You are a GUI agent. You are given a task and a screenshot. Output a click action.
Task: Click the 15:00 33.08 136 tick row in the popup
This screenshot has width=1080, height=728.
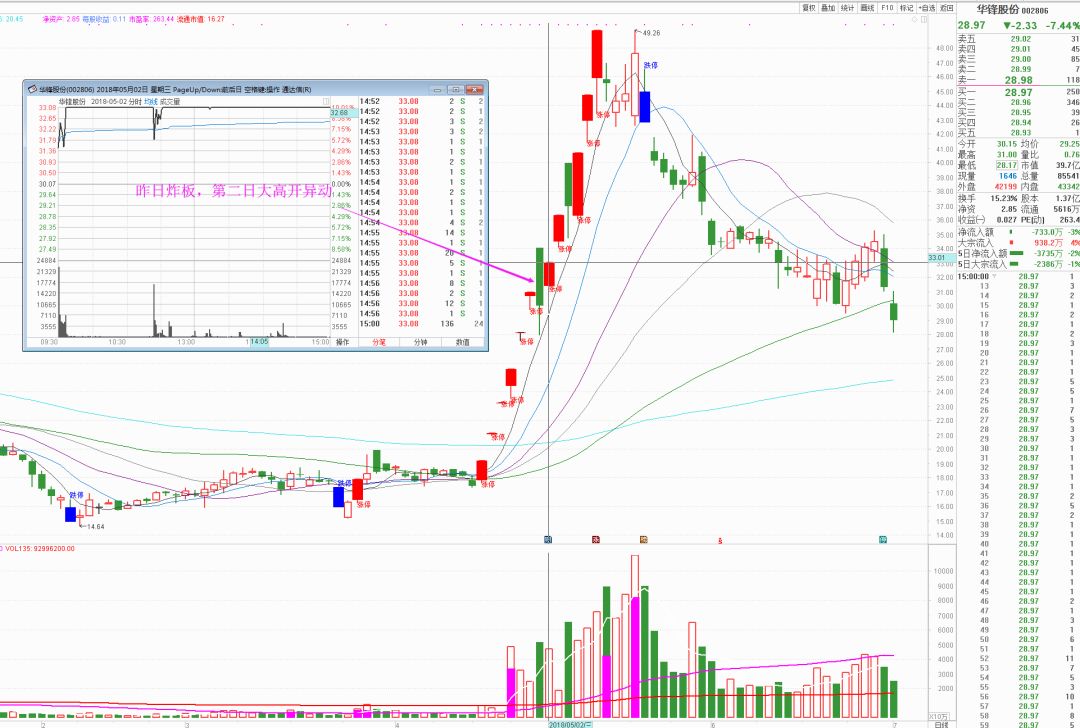pyautogui.click(x=421, y=324)
